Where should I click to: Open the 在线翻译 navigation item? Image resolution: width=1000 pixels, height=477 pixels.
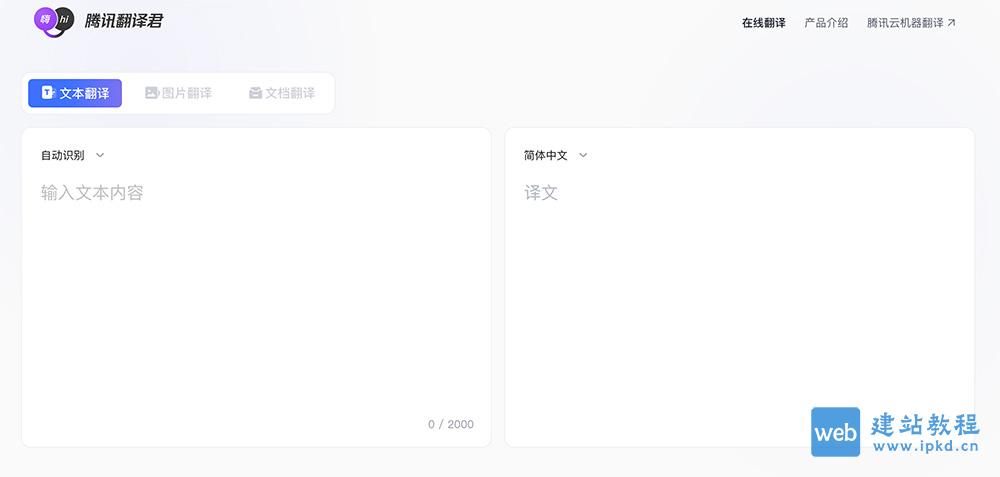coord(763,23)
